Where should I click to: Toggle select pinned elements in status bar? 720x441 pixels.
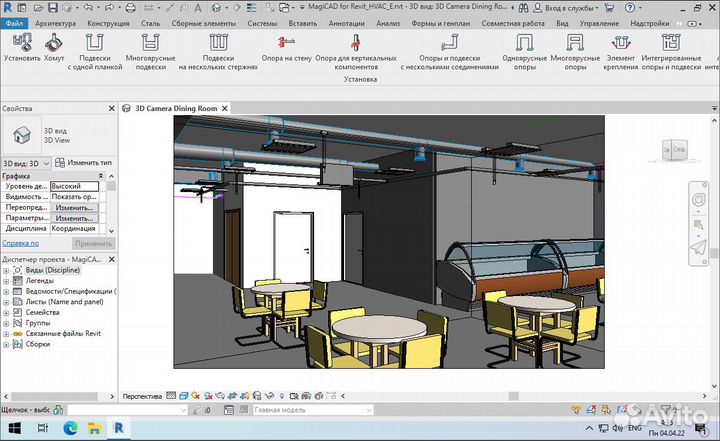(607, 408)
